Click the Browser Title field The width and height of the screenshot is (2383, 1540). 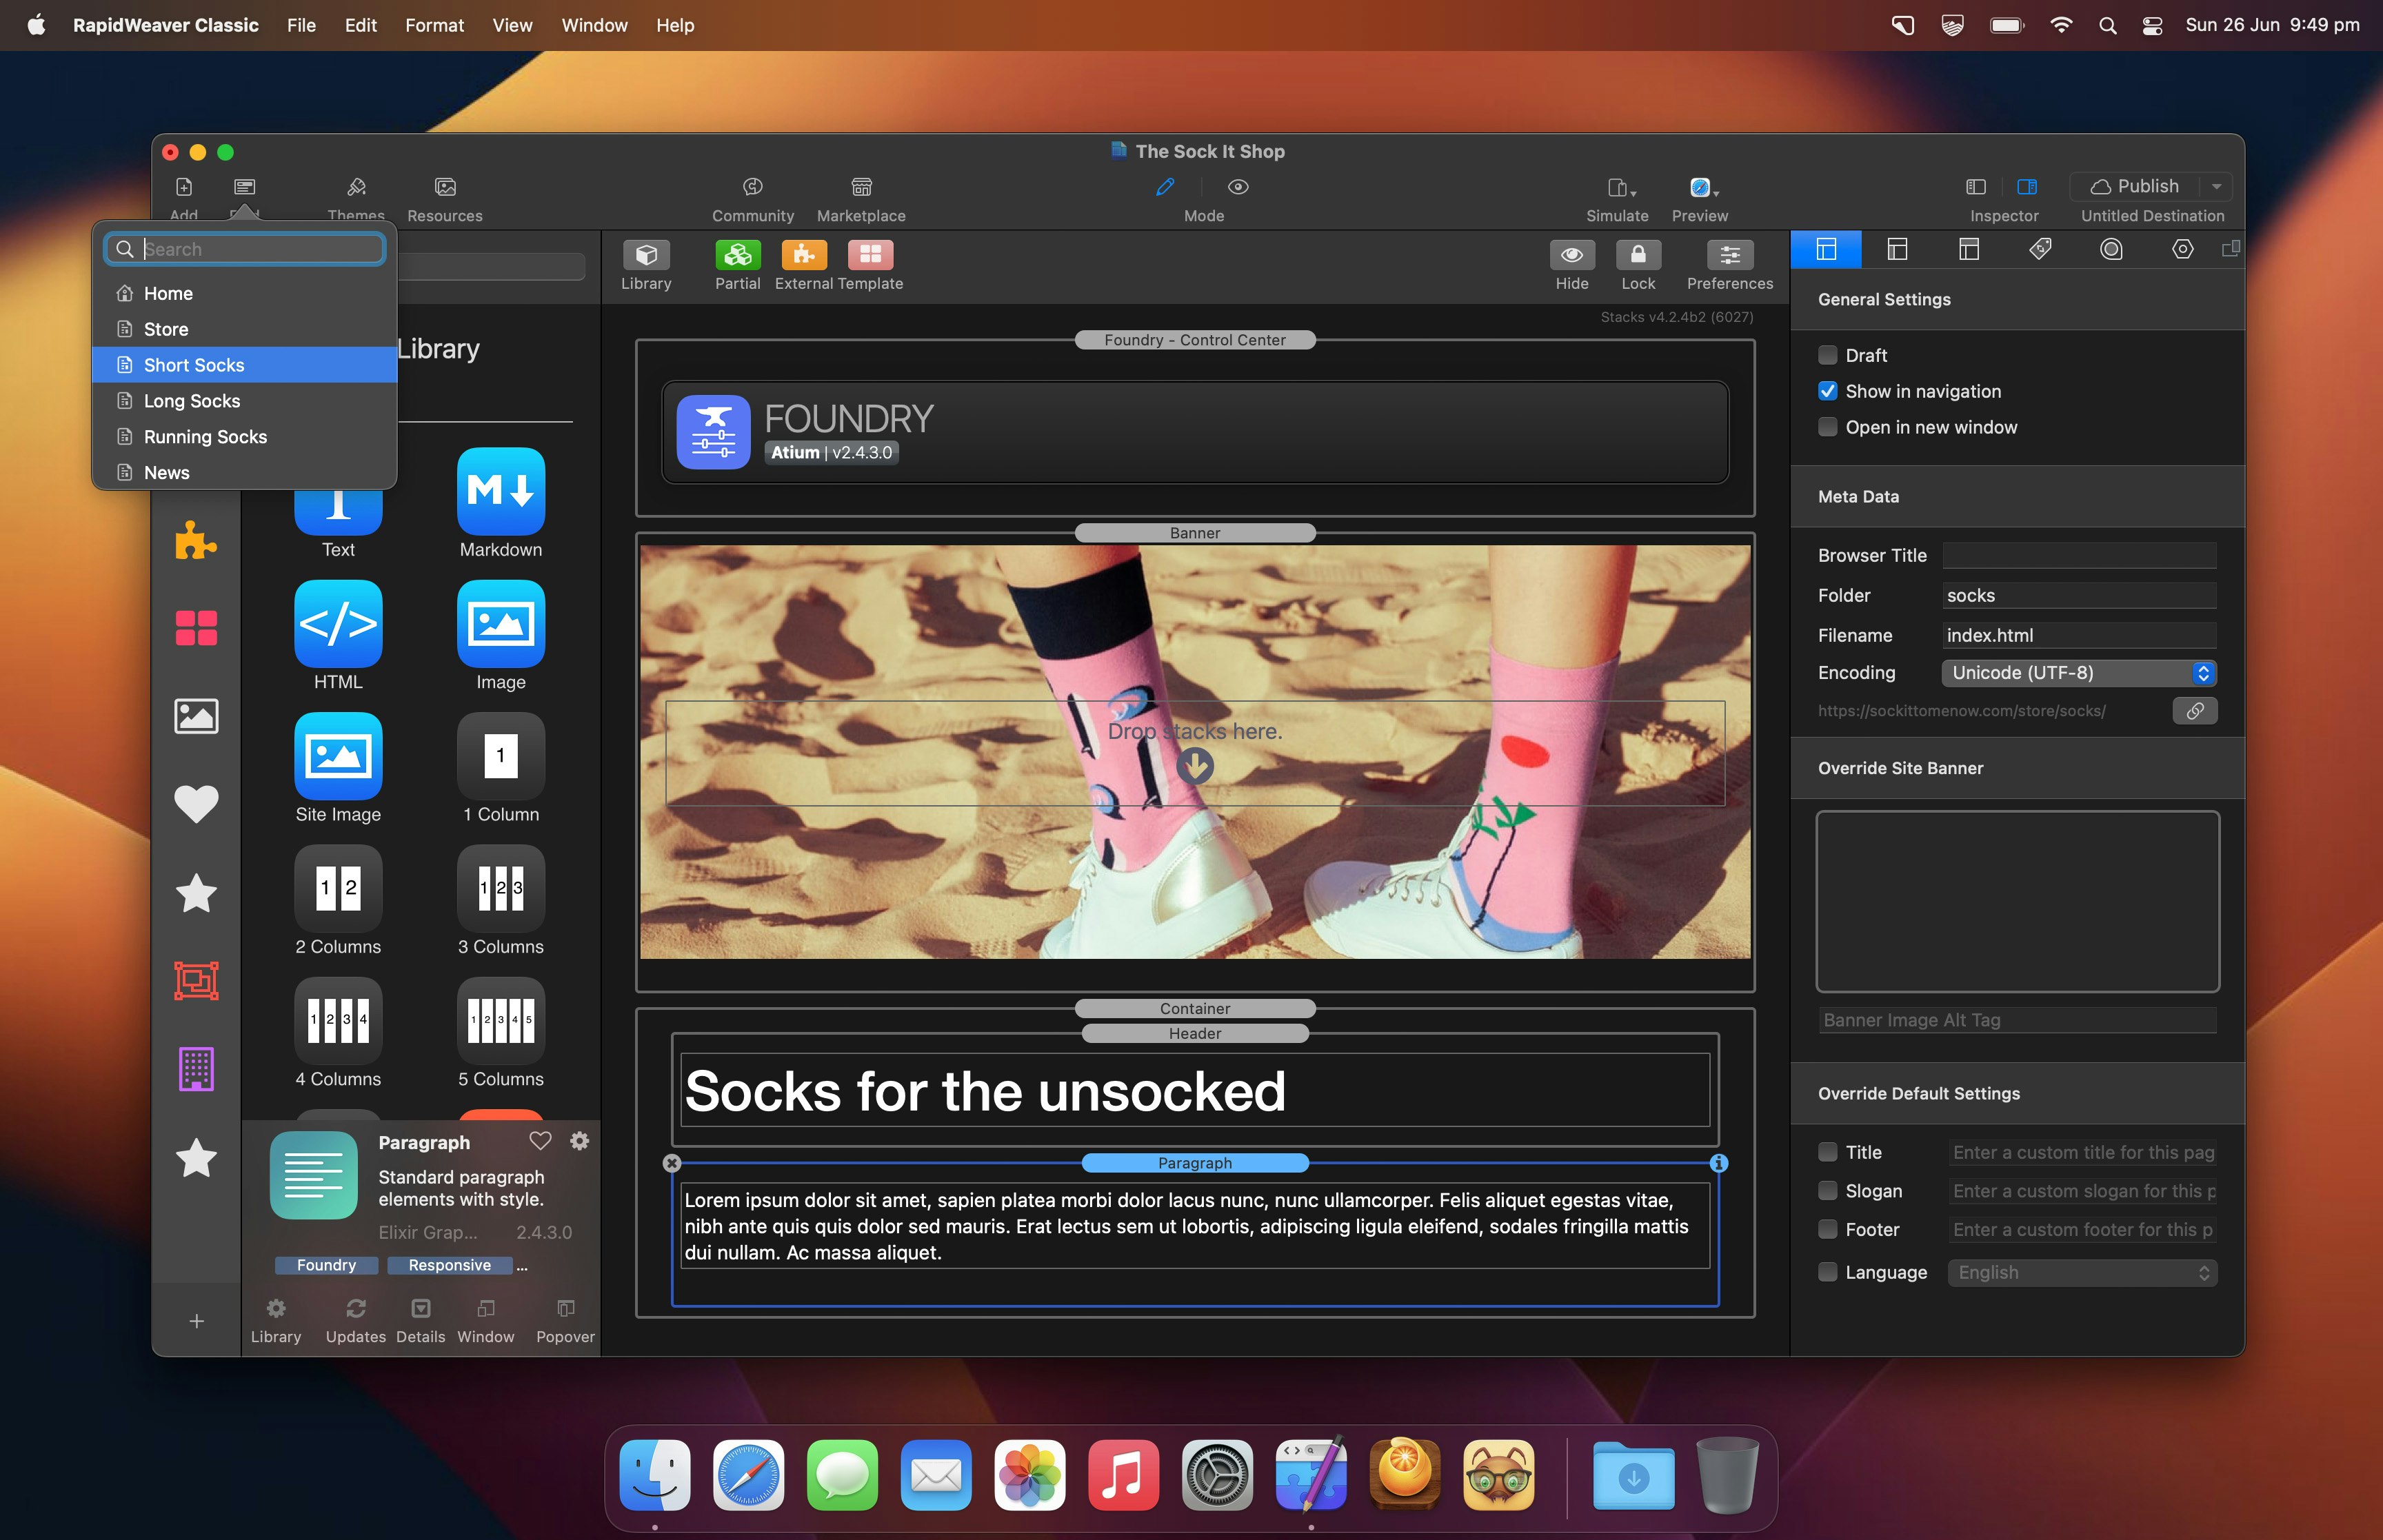[x=2079, y=555]
